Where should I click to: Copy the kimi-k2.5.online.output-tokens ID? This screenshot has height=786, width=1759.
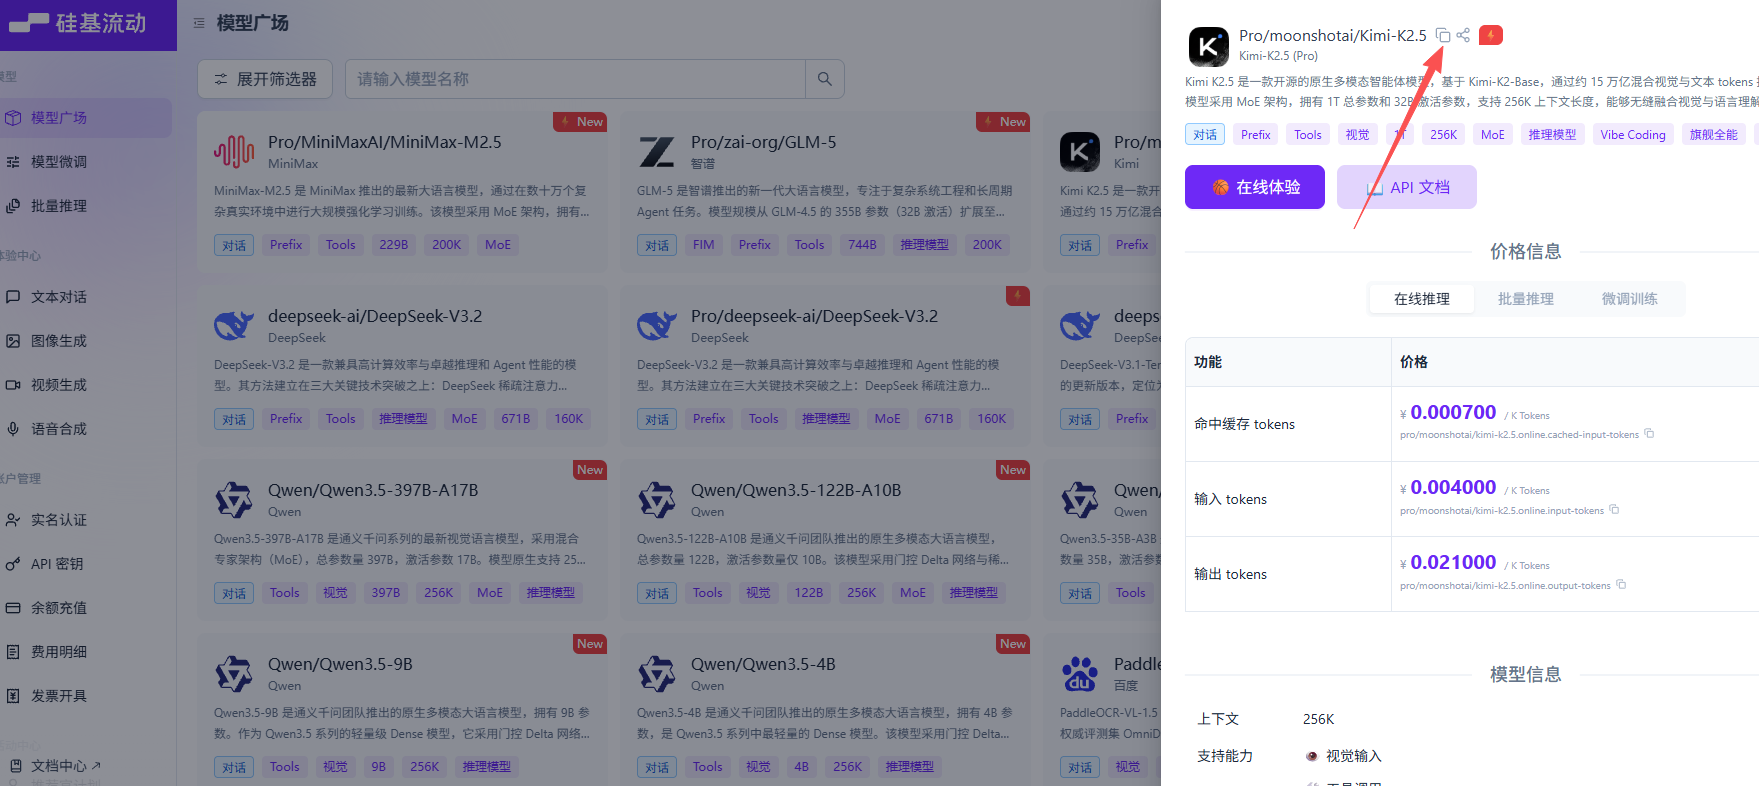tap(1621, 585)
